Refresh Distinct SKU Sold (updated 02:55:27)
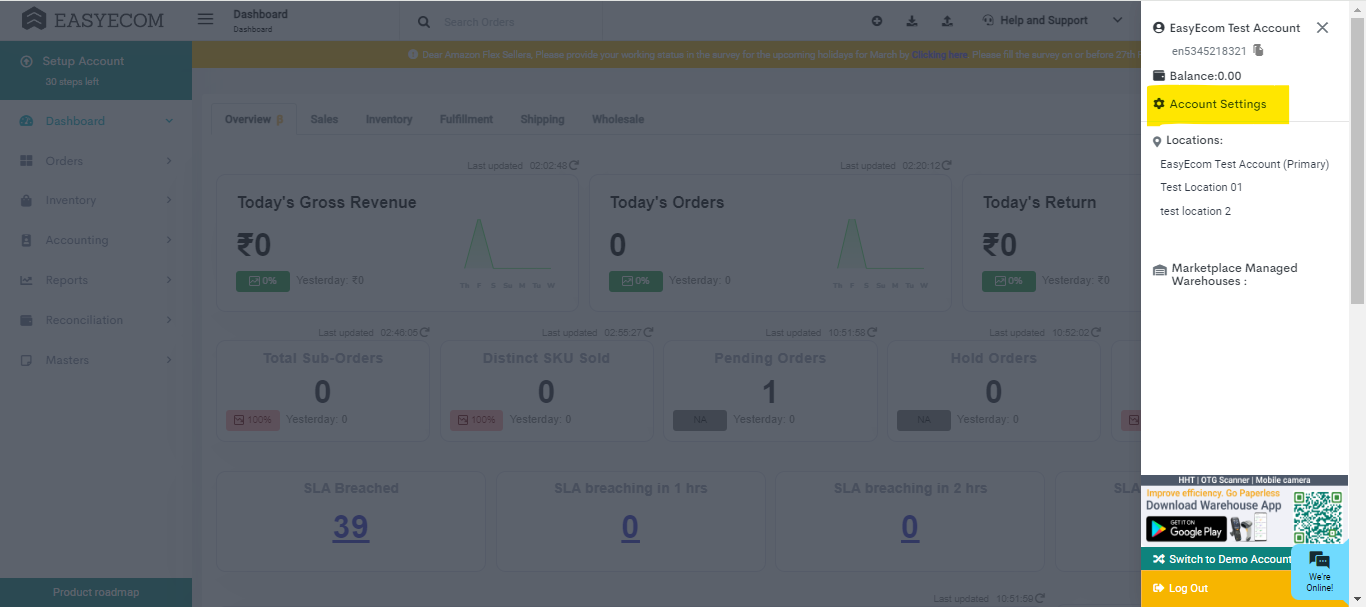 pyautogui.click(x=649, y=332)
